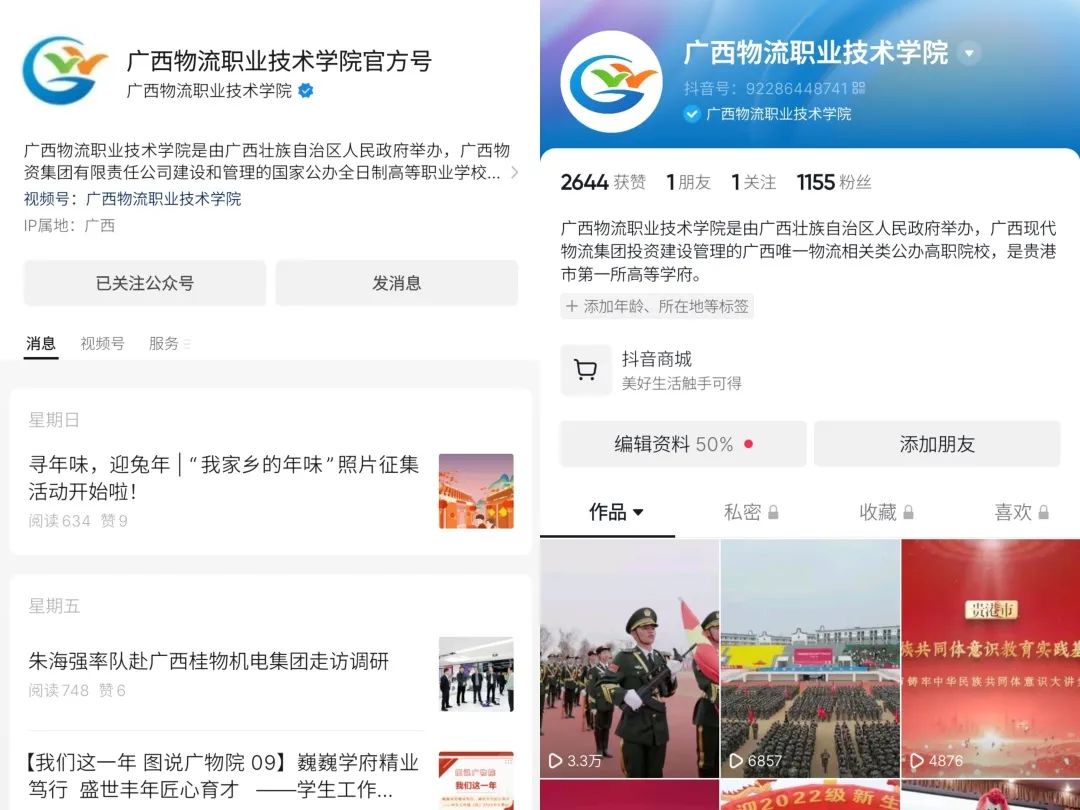Tap the lock icon on 私密 tab
1080x810 pixels.
[773, 512]
